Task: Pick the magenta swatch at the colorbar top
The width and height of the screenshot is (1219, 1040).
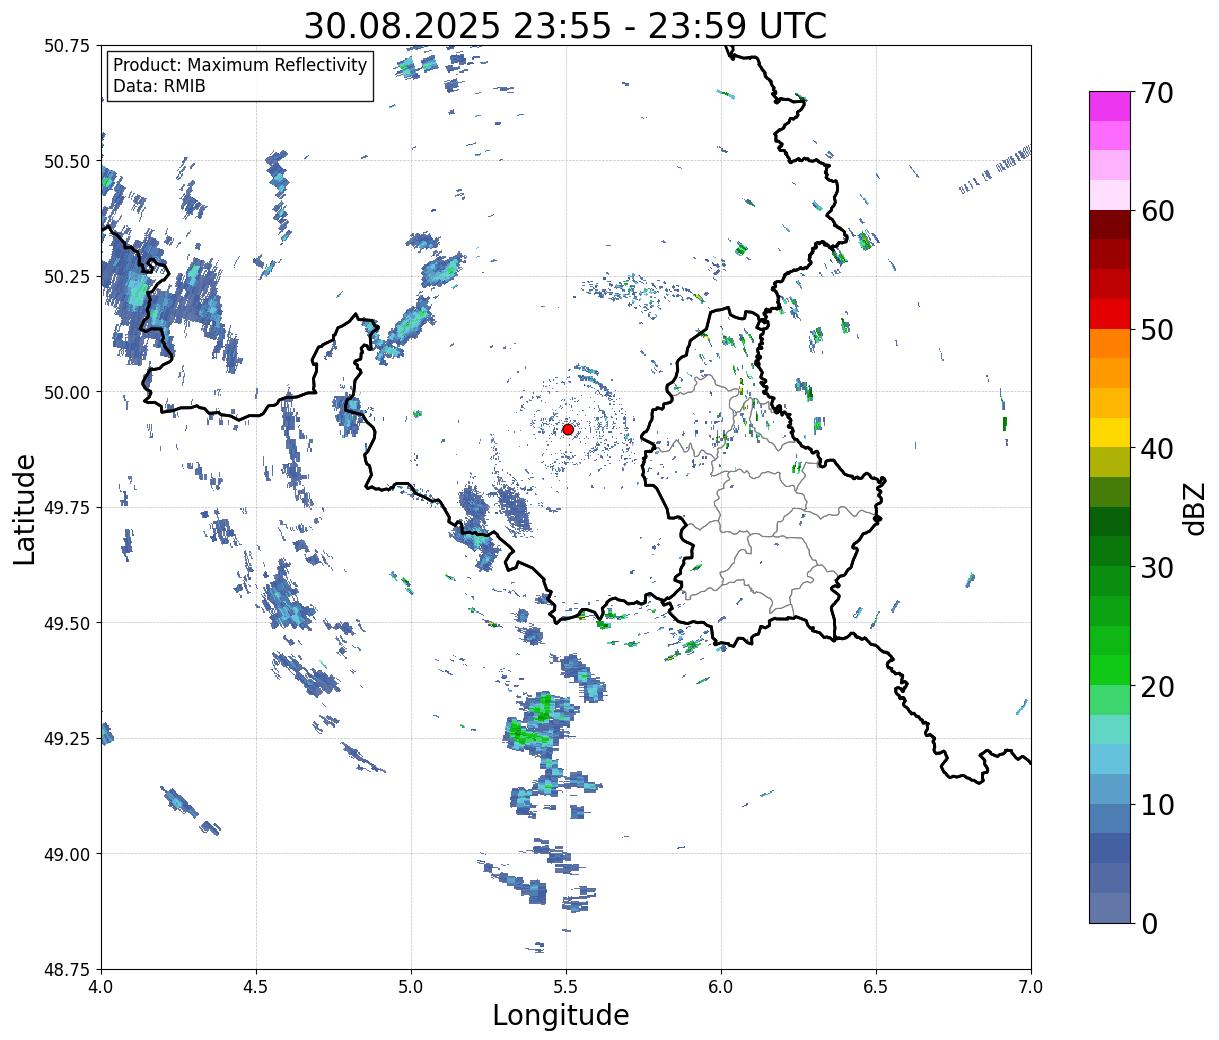Action: [x=1110, y=106]
